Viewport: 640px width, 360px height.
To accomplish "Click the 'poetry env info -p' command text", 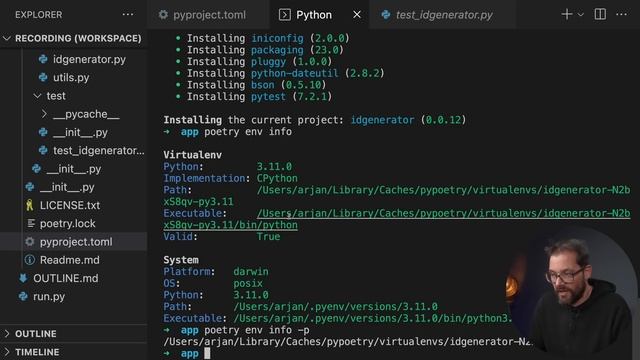I will pyautogui.click(x=257, y=330).
